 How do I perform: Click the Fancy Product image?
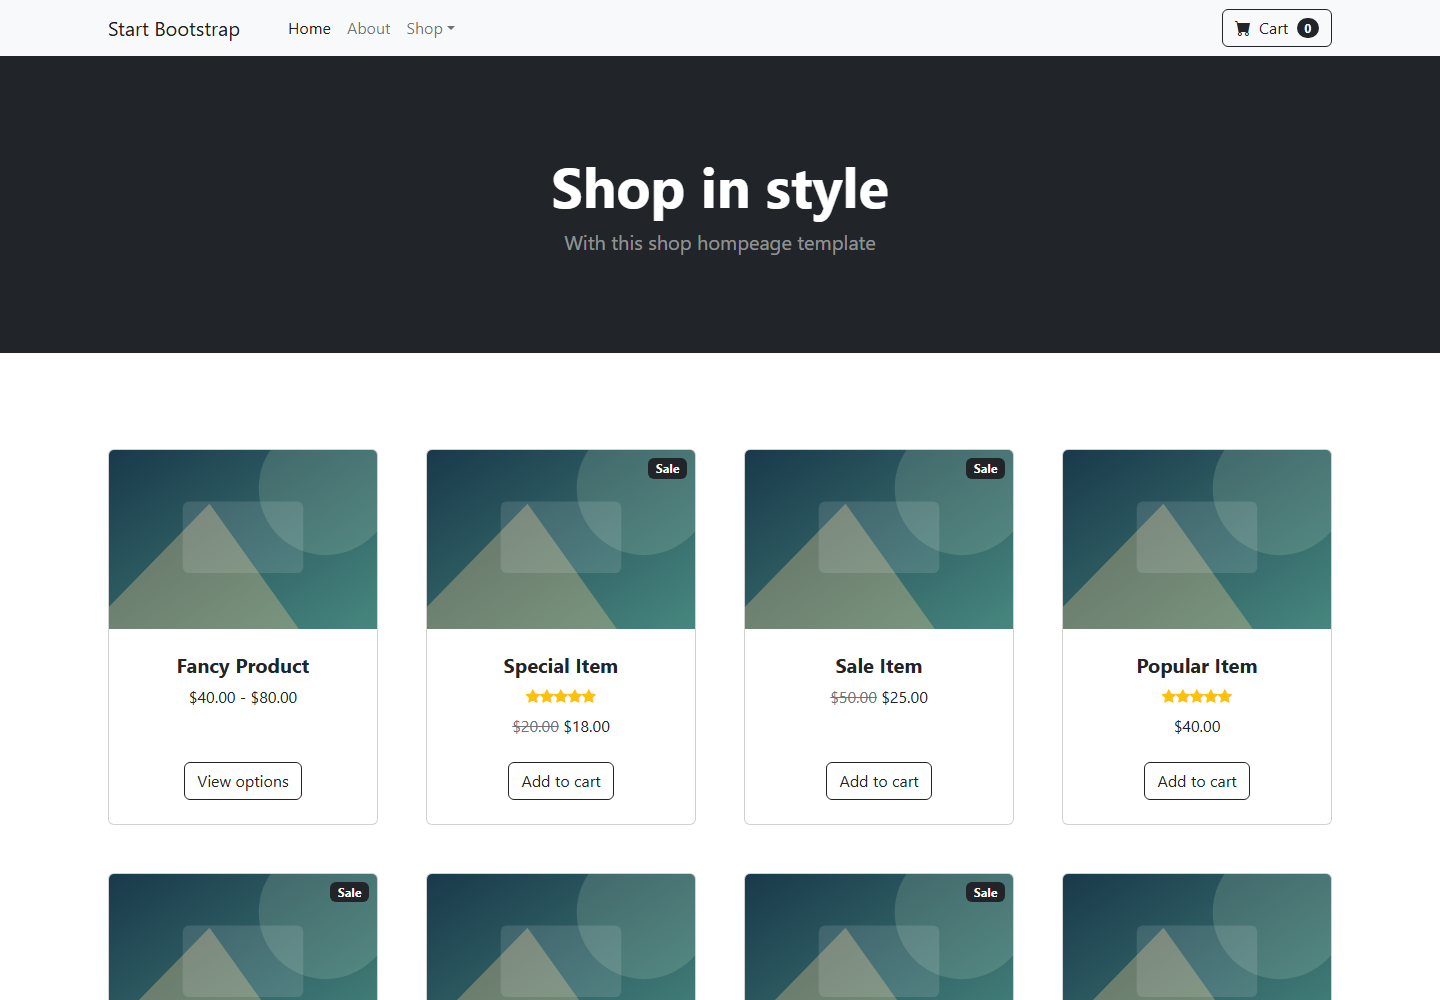pos(243,539)
